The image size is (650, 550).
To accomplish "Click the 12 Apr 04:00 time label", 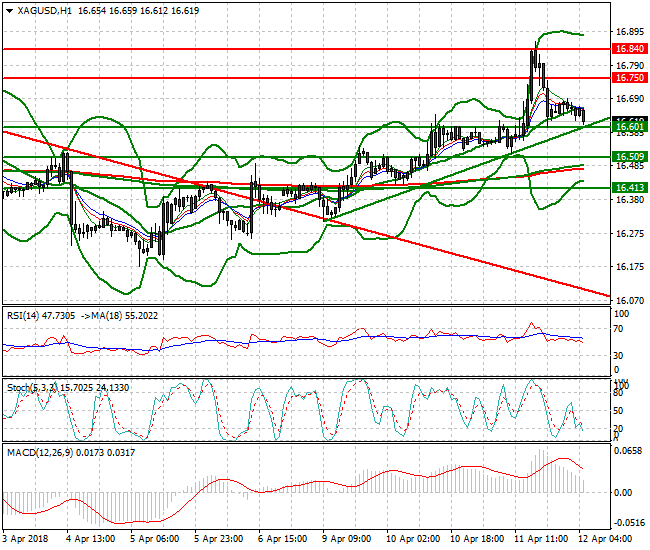I will [604, 539].
